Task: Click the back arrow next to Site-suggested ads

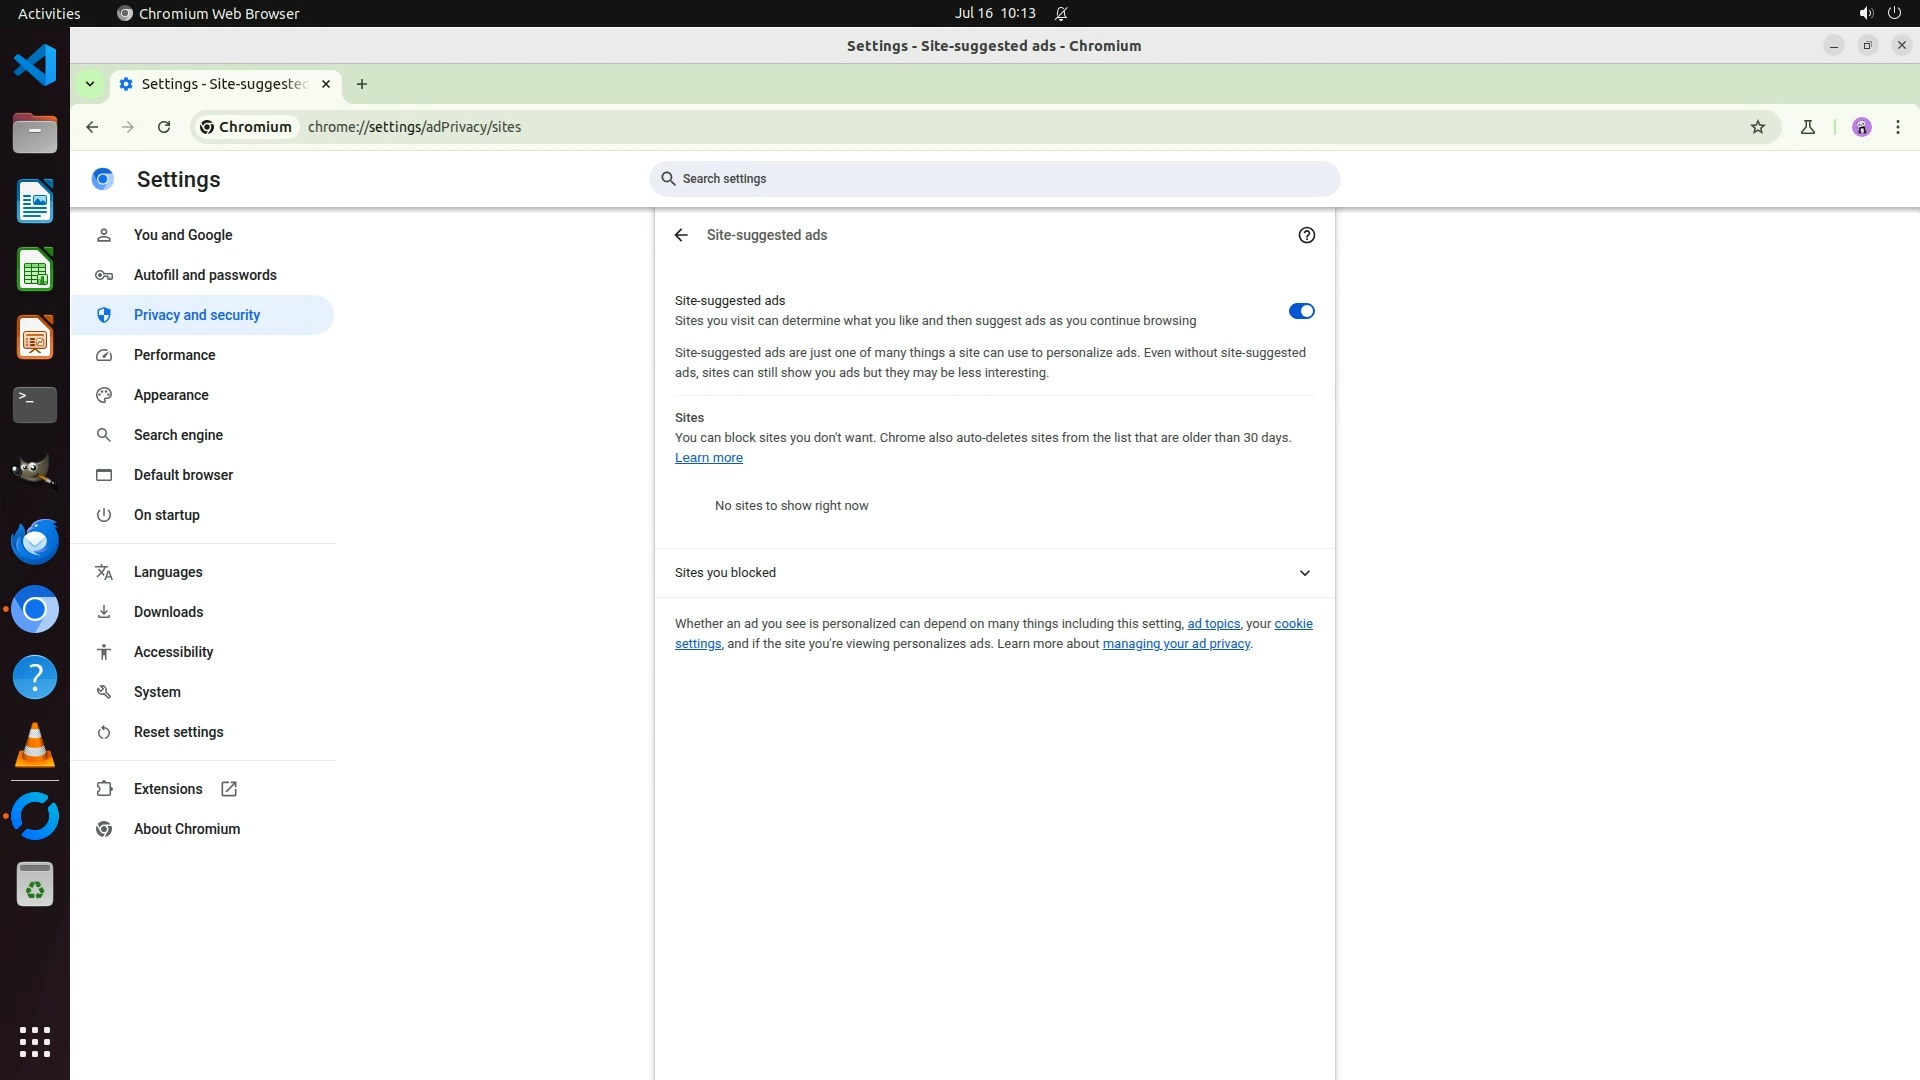Action: 681,235
